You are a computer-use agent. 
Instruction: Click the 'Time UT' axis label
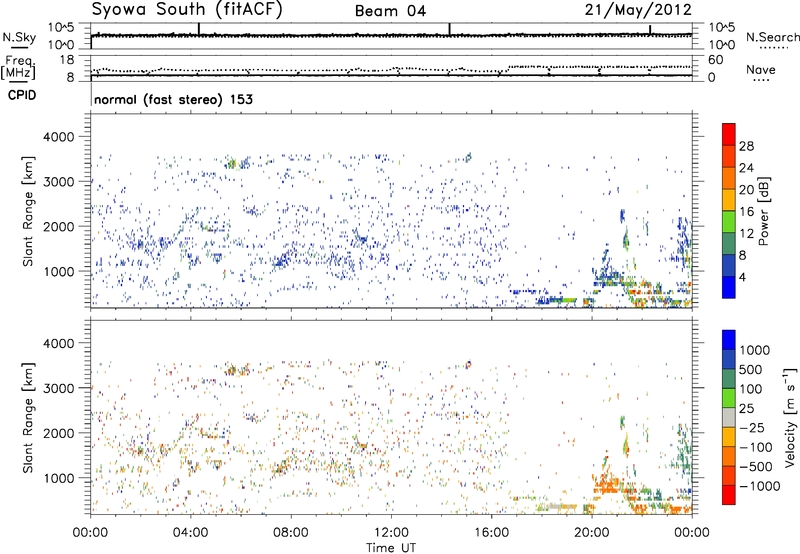(x=391, y=547)
